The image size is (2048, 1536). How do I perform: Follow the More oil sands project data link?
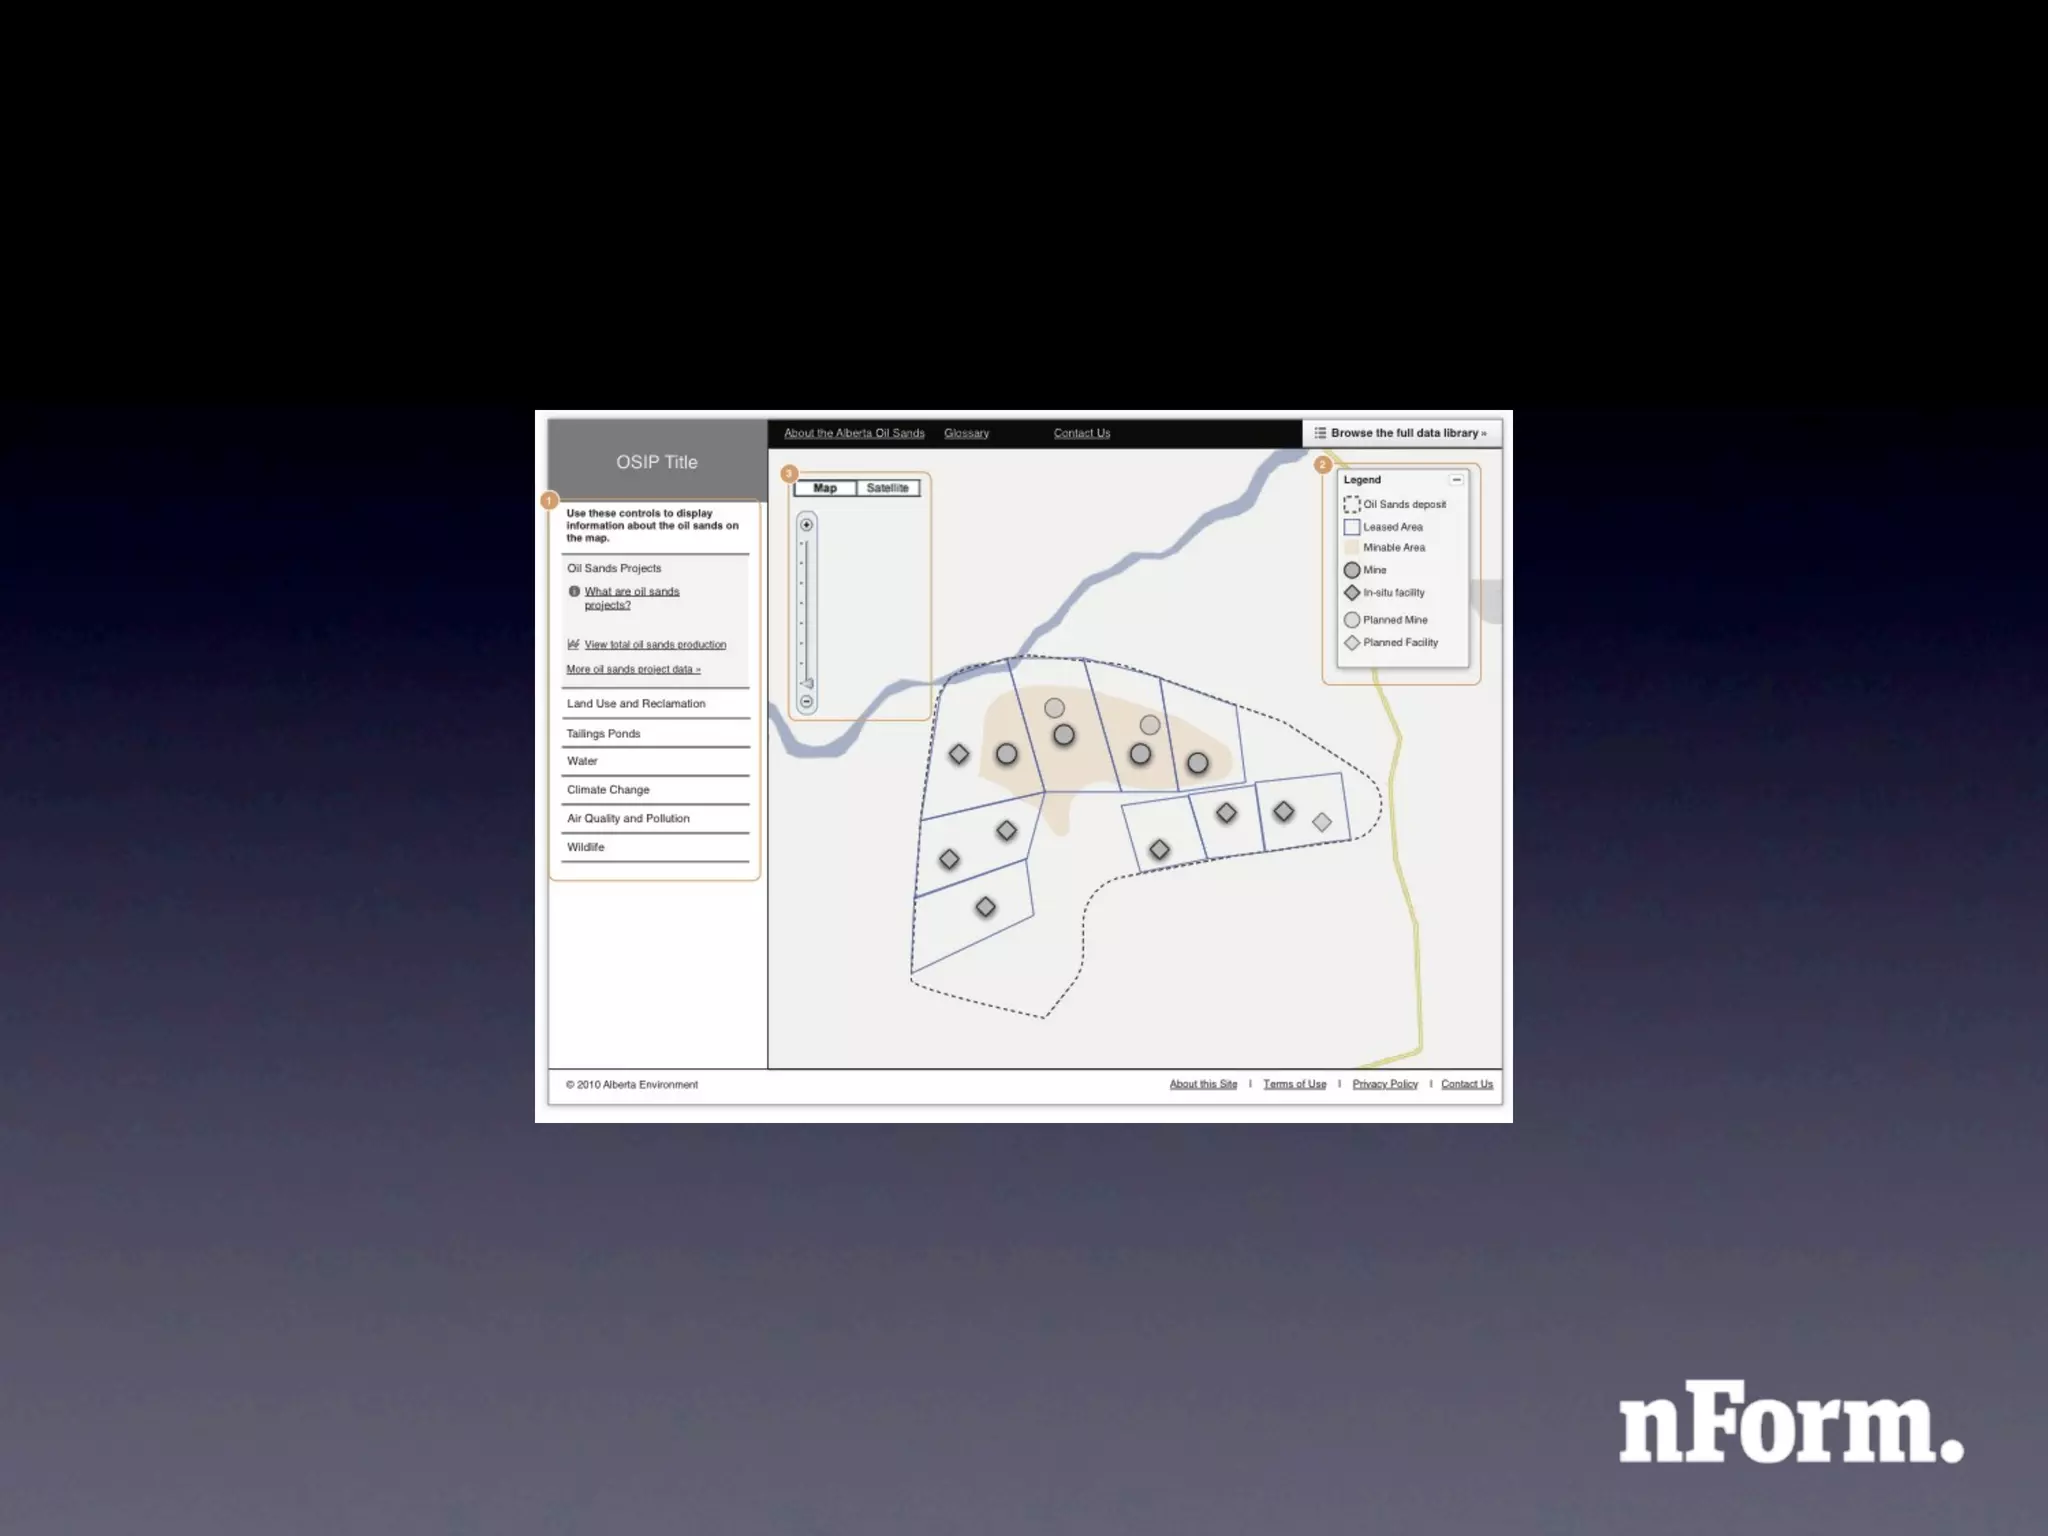633,669
